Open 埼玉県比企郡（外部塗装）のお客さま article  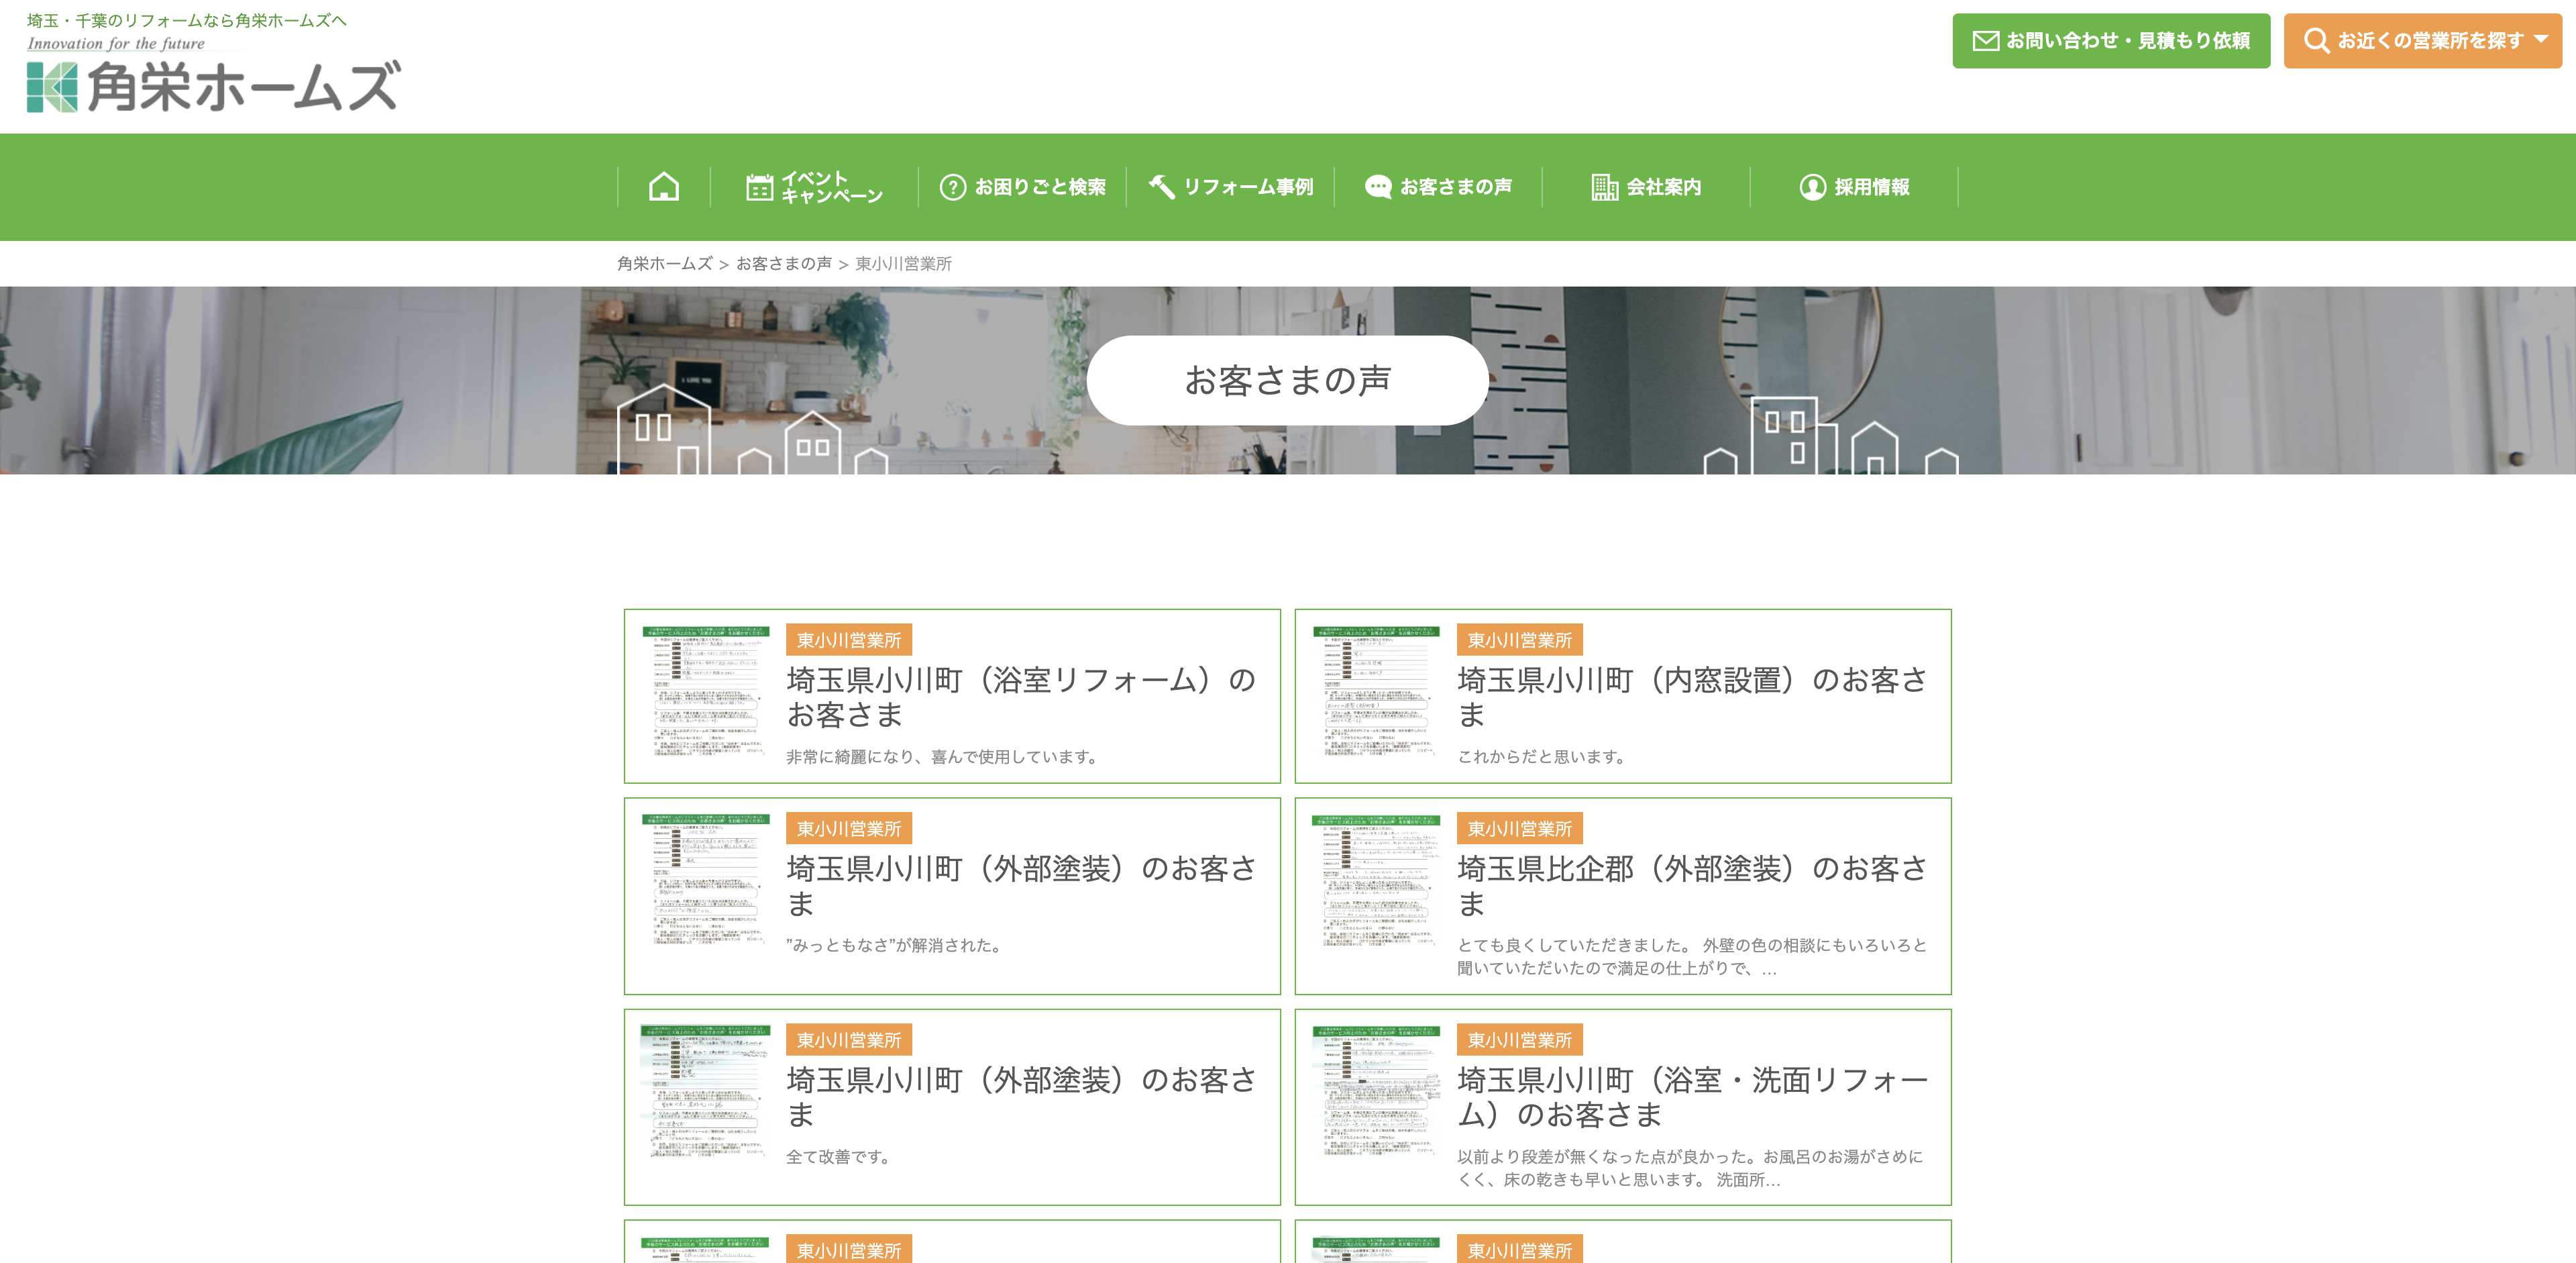(1692, 886)
